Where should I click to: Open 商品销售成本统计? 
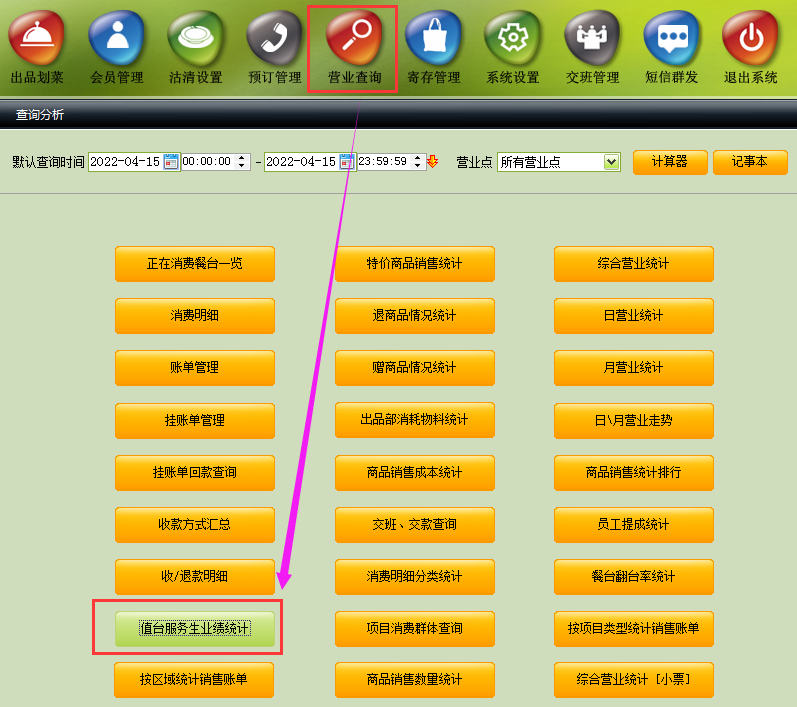point(415,473)
